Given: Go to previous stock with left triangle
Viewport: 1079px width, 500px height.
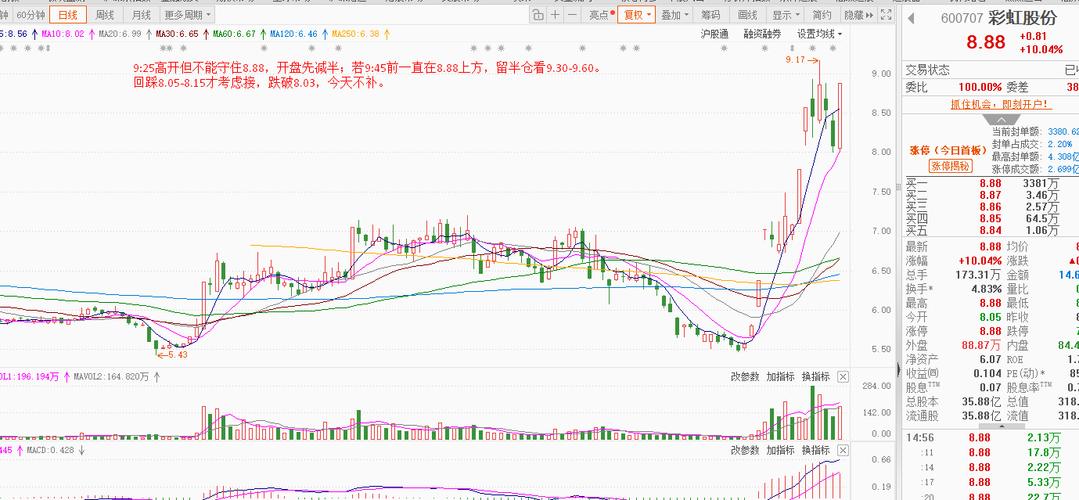Looking at the screenshot, I should click(911, 19).
